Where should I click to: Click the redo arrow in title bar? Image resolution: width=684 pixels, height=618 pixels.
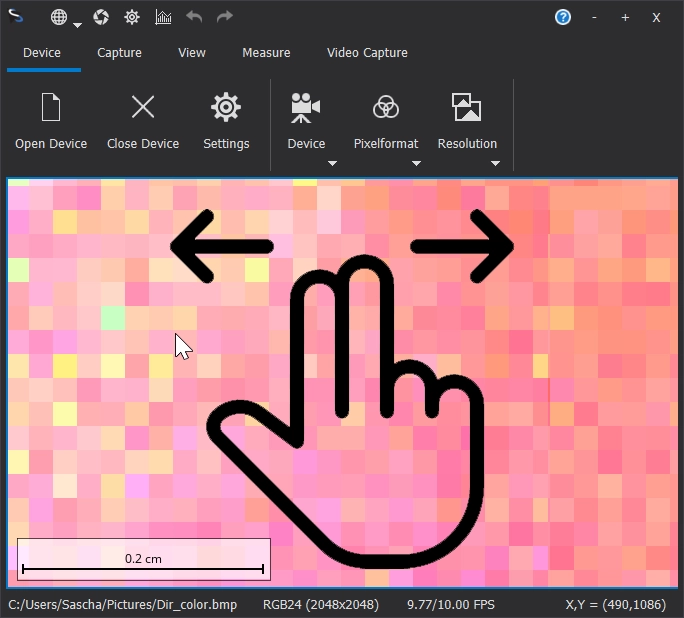[224, 17]
